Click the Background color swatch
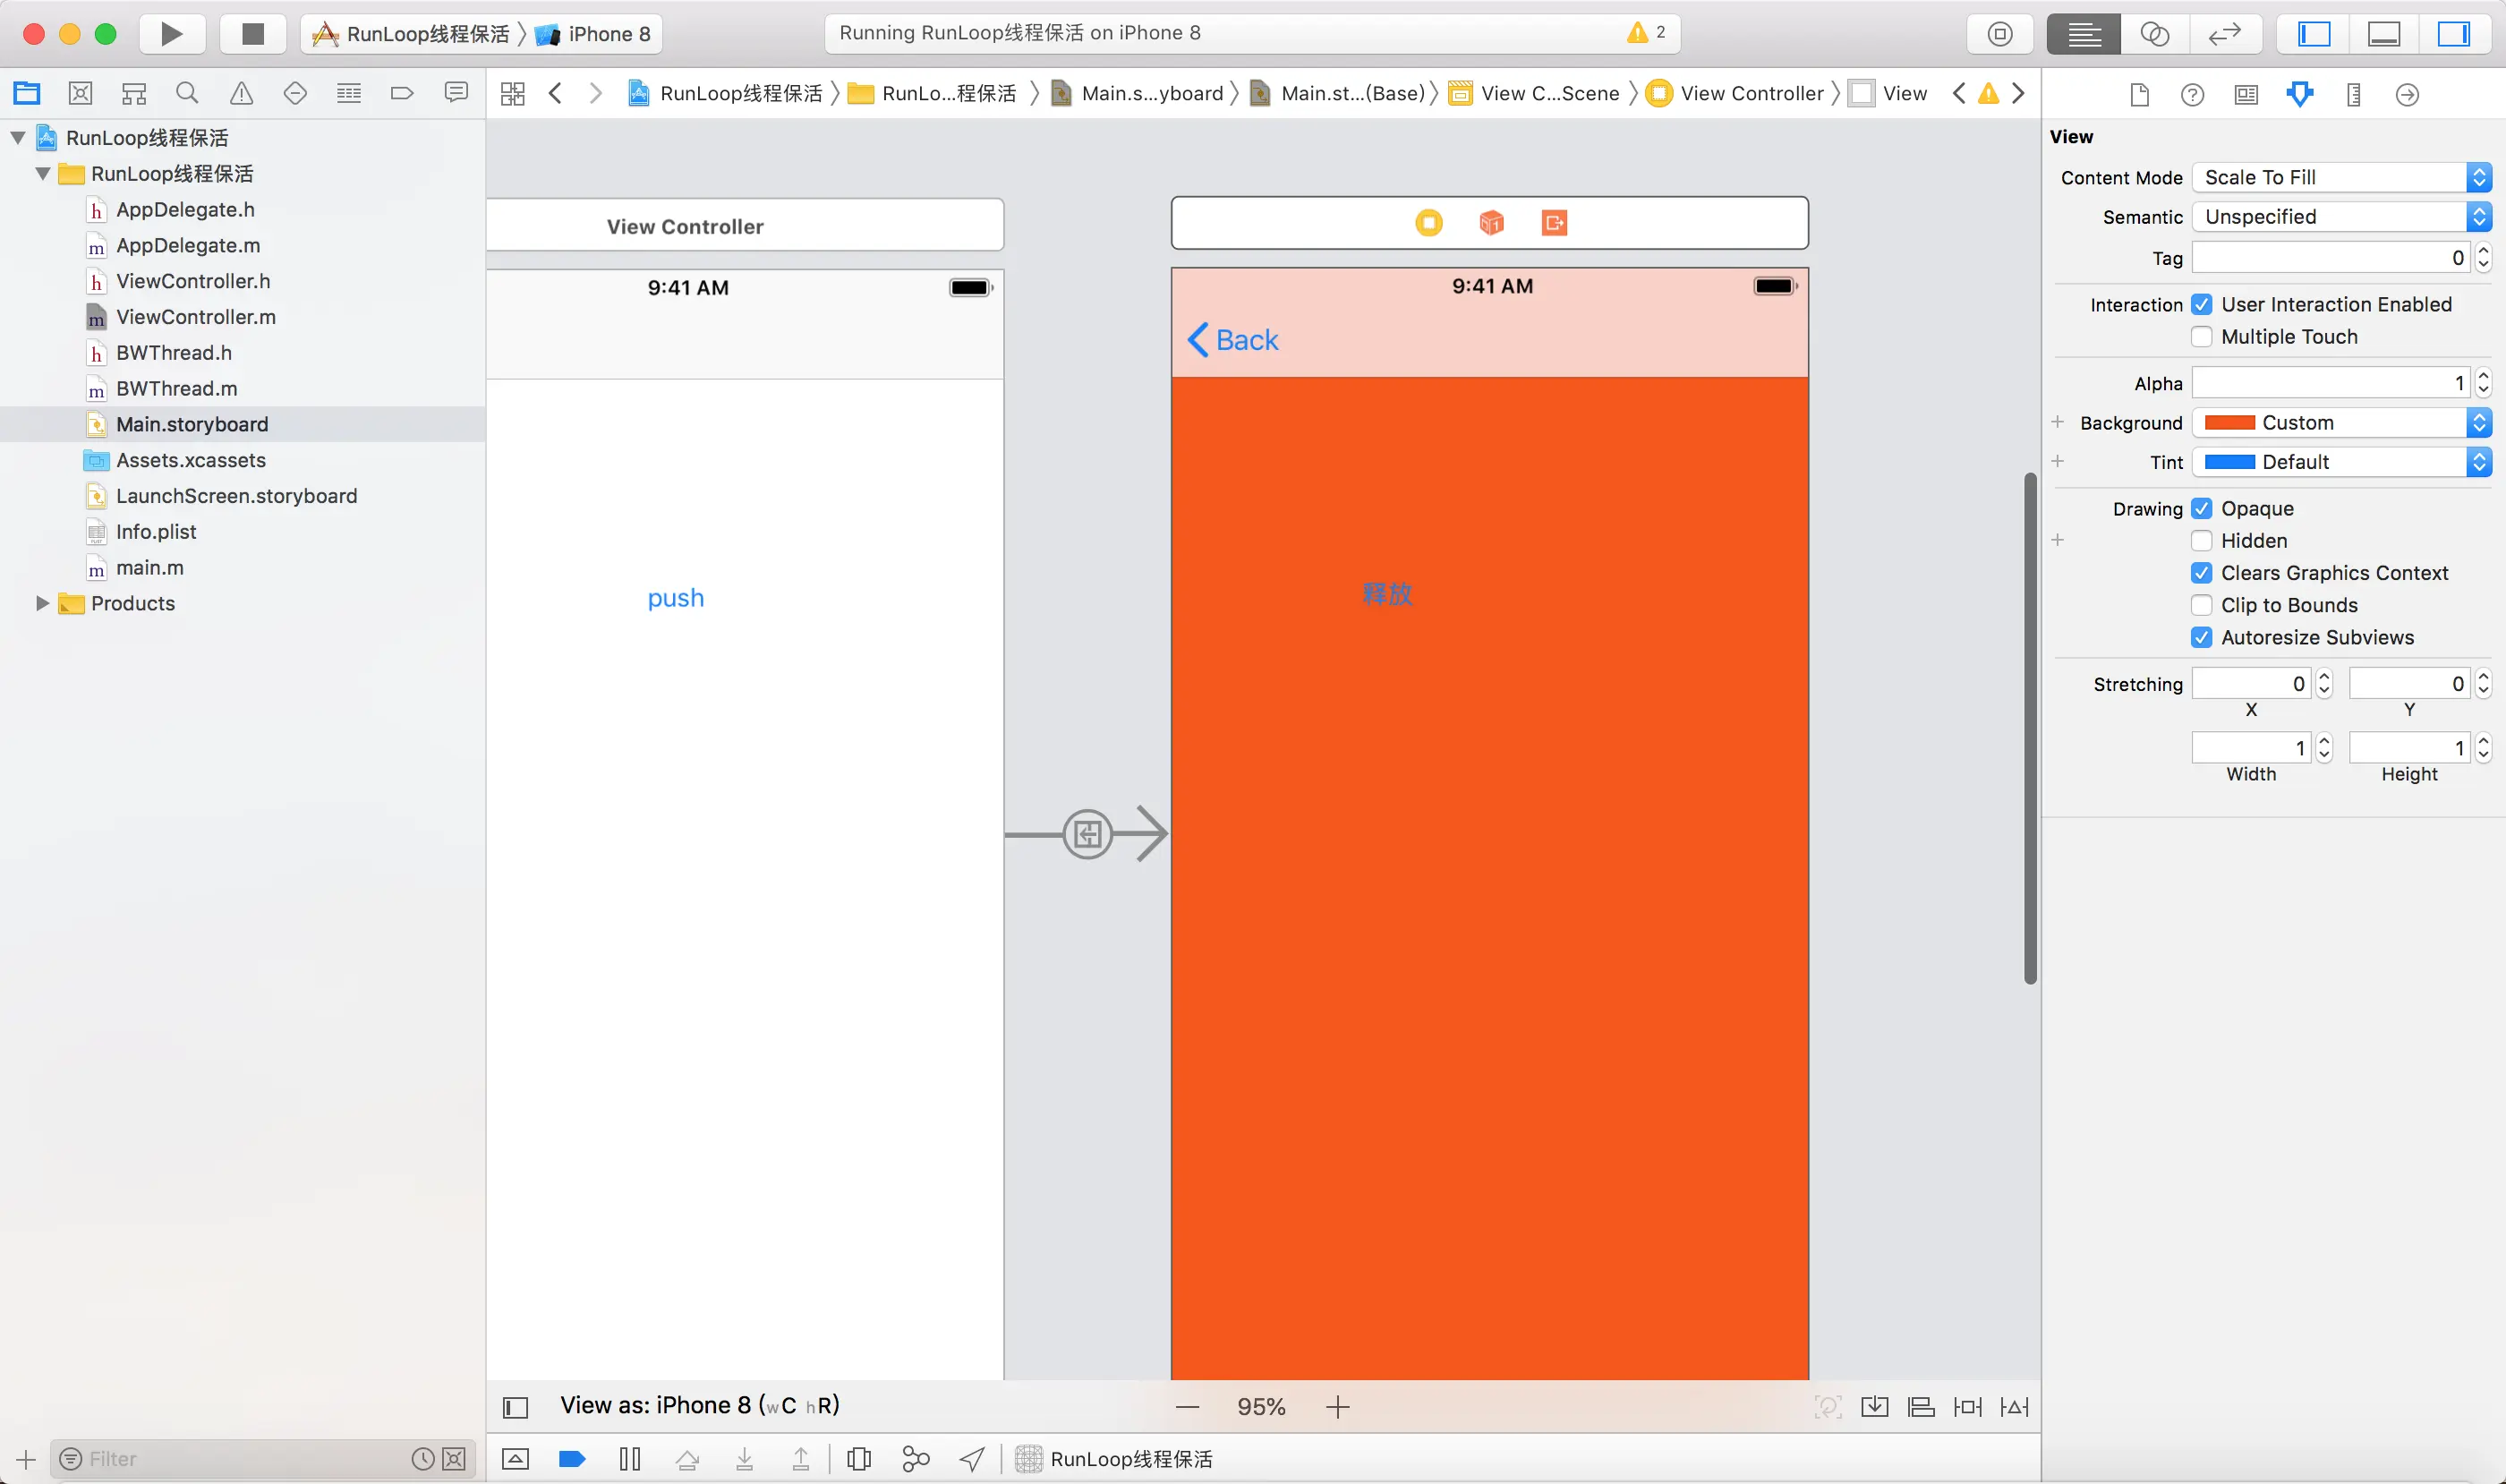The height and width of the screenshot is (1484, 2506). coord(2229,423)
